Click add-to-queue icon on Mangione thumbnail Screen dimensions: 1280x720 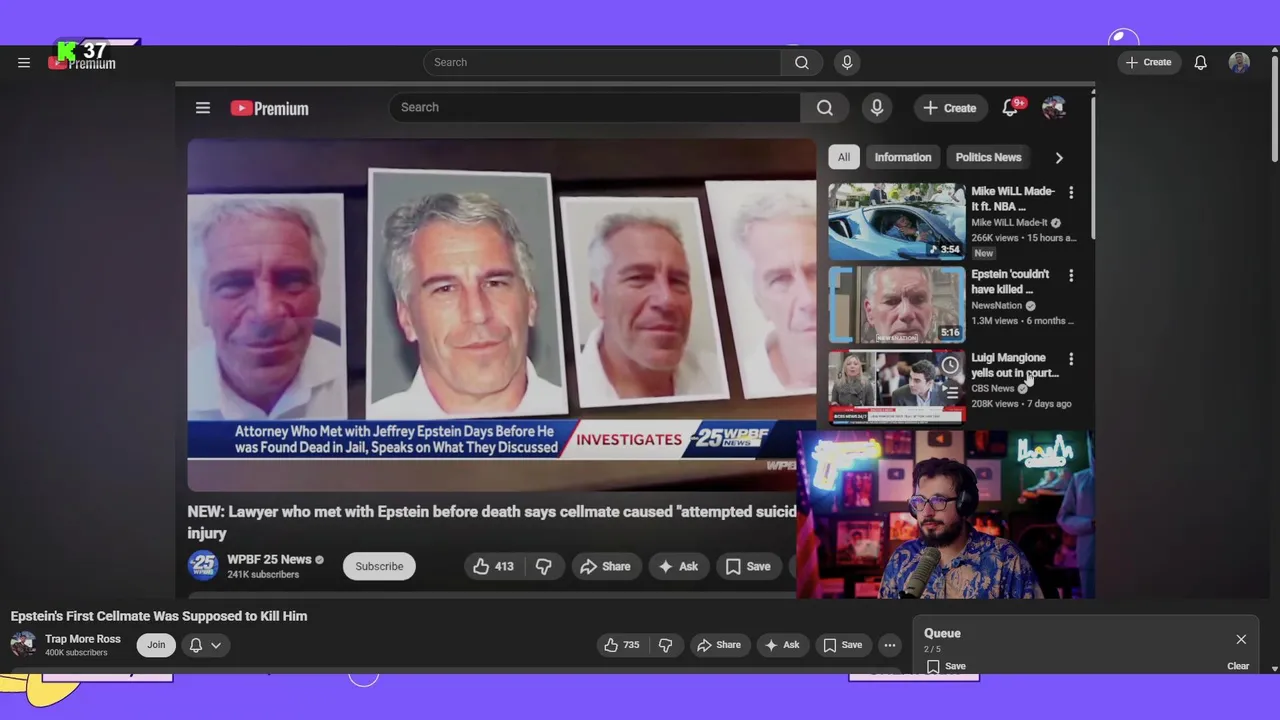950,393
